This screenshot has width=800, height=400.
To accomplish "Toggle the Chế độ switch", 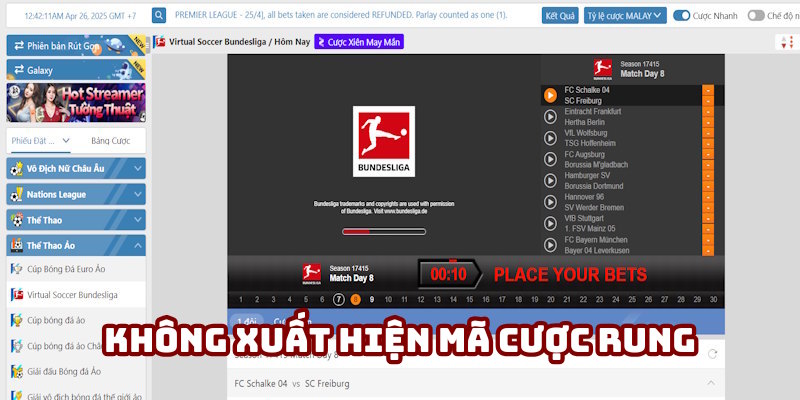I will tap(756, 16).
